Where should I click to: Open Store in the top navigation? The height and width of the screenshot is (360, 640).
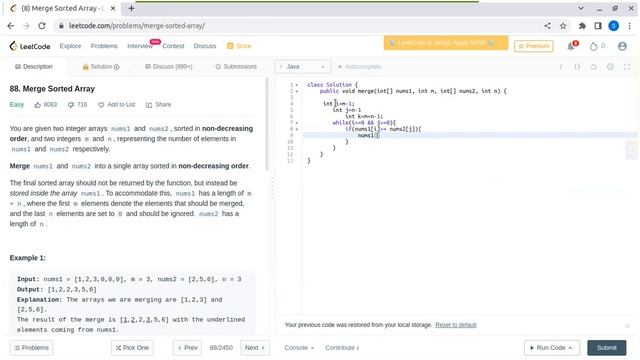coord(239,46)
